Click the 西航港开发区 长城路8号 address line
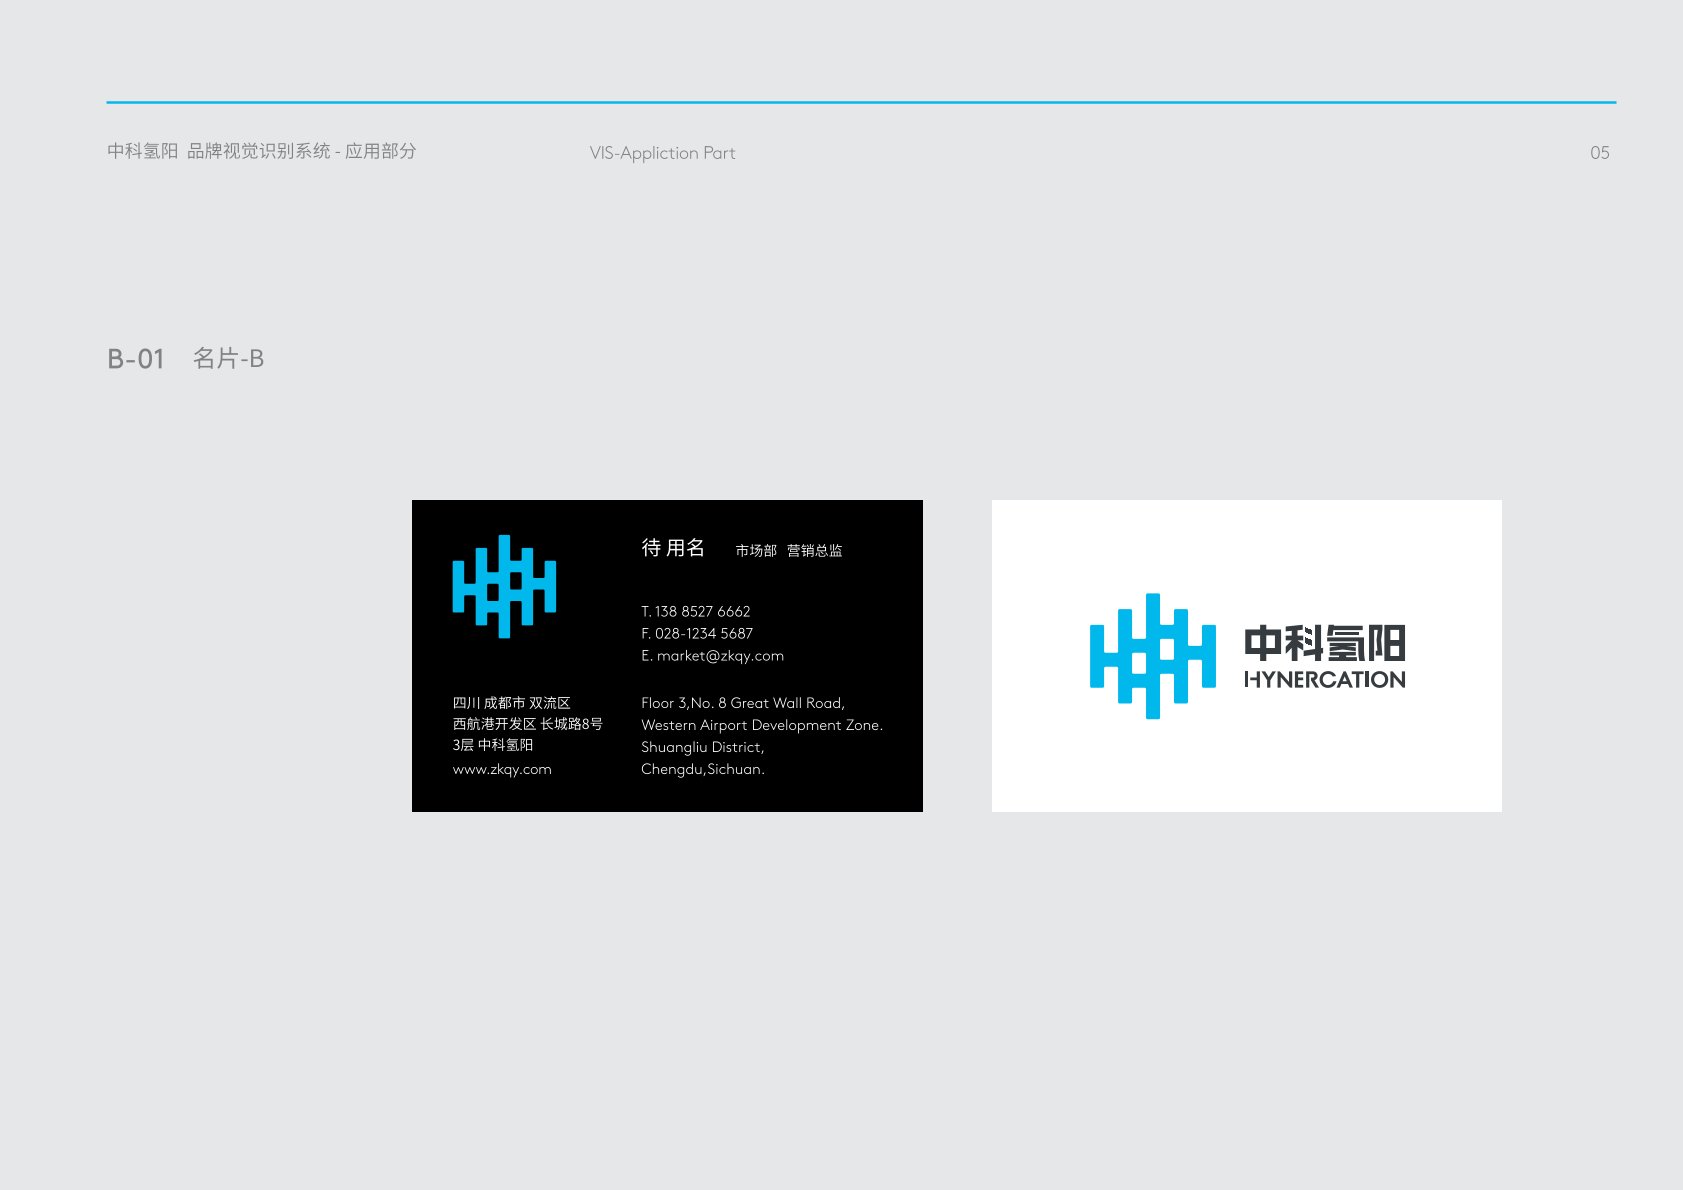 click(x=527, y=724)
